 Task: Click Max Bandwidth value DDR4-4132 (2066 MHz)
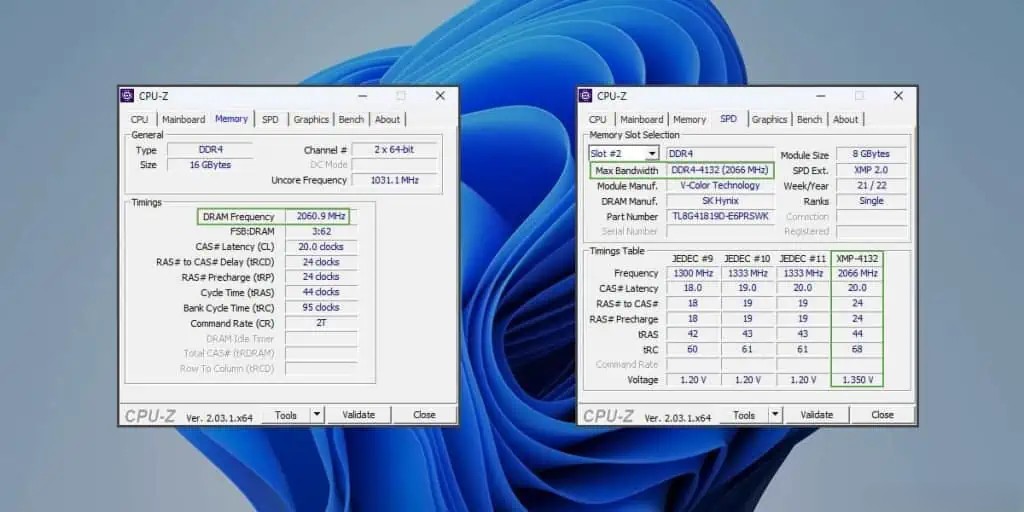[x=720, y=170]
